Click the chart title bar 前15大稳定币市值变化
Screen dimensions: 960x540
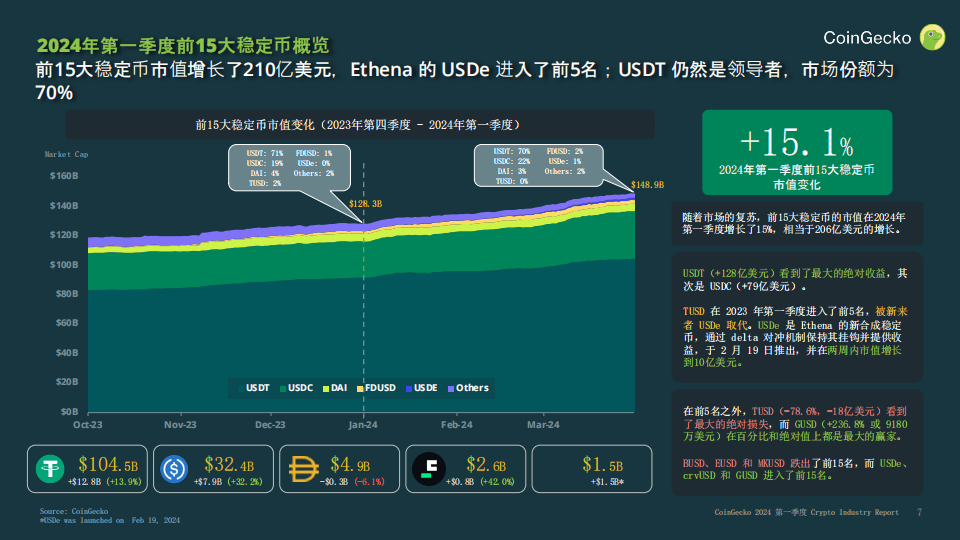(360, 125)
